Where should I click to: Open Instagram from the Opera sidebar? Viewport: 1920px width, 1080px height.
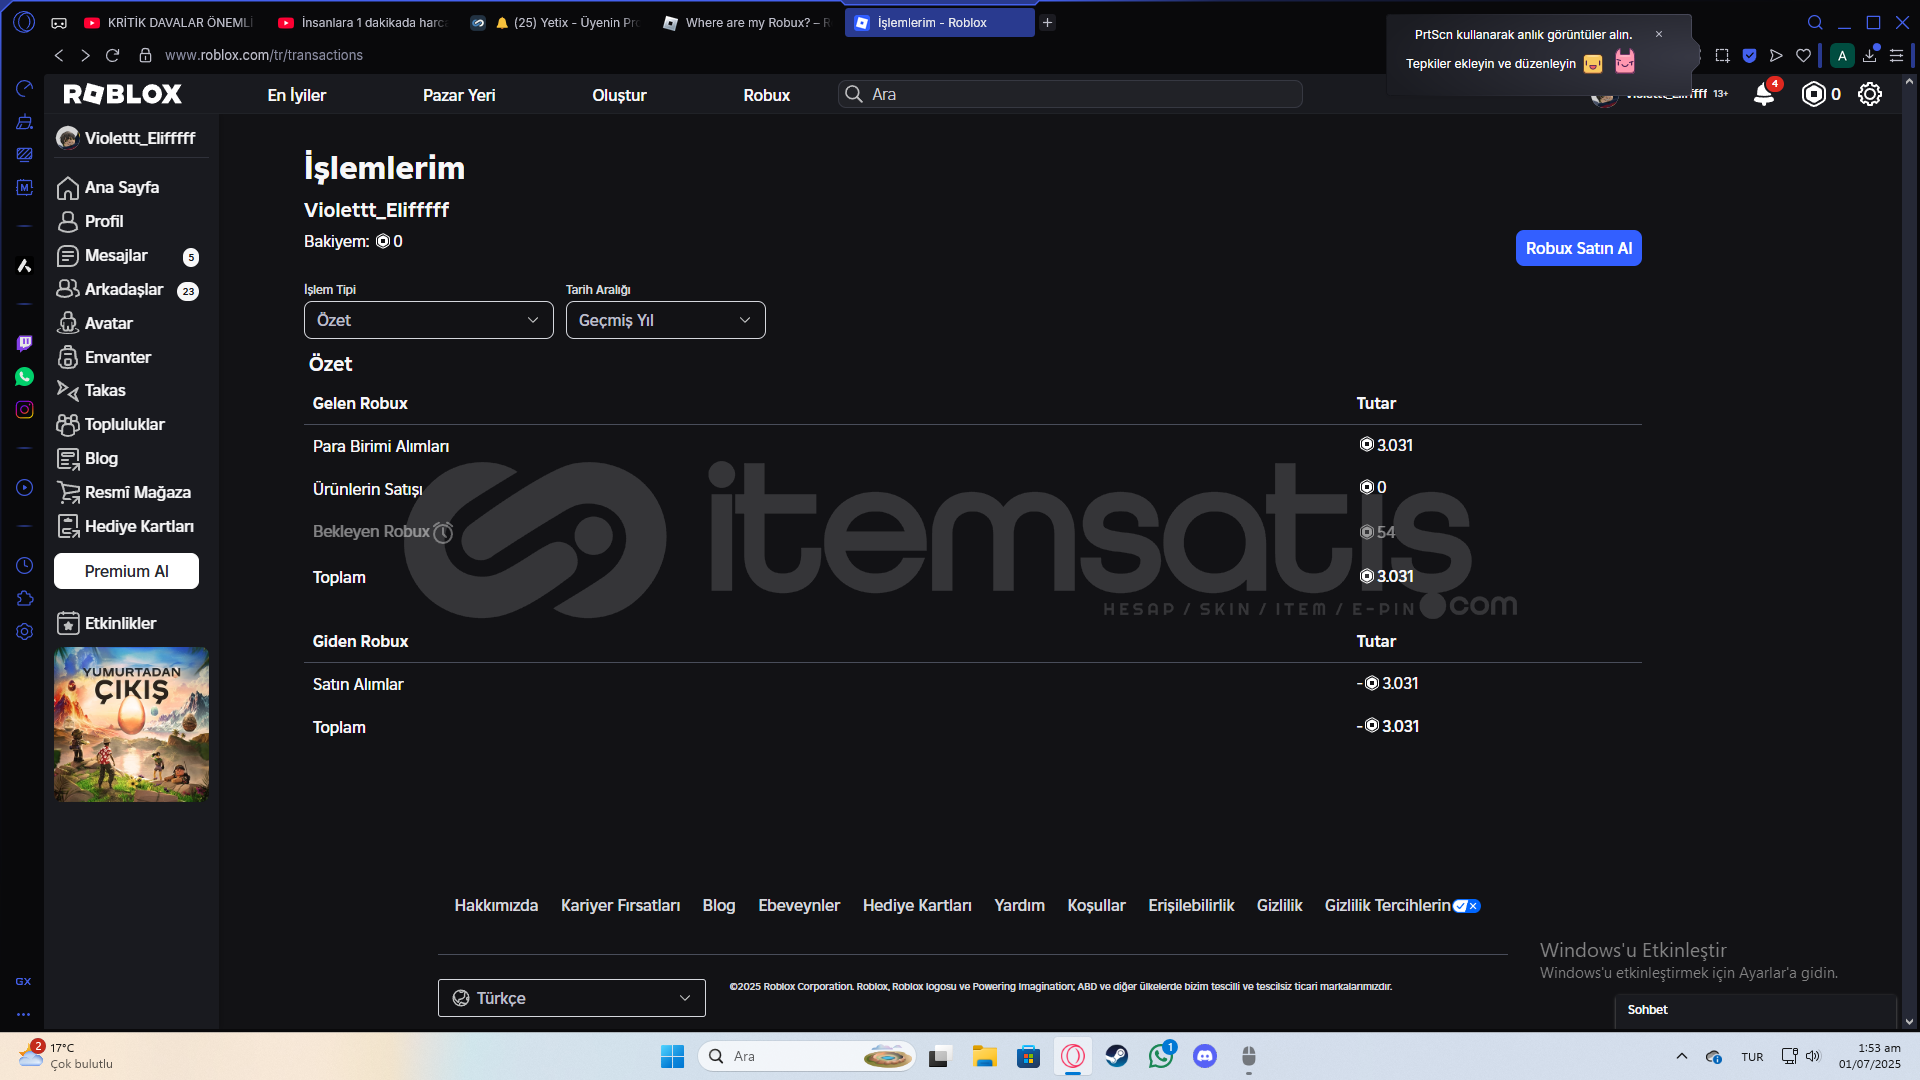point(24,410)
